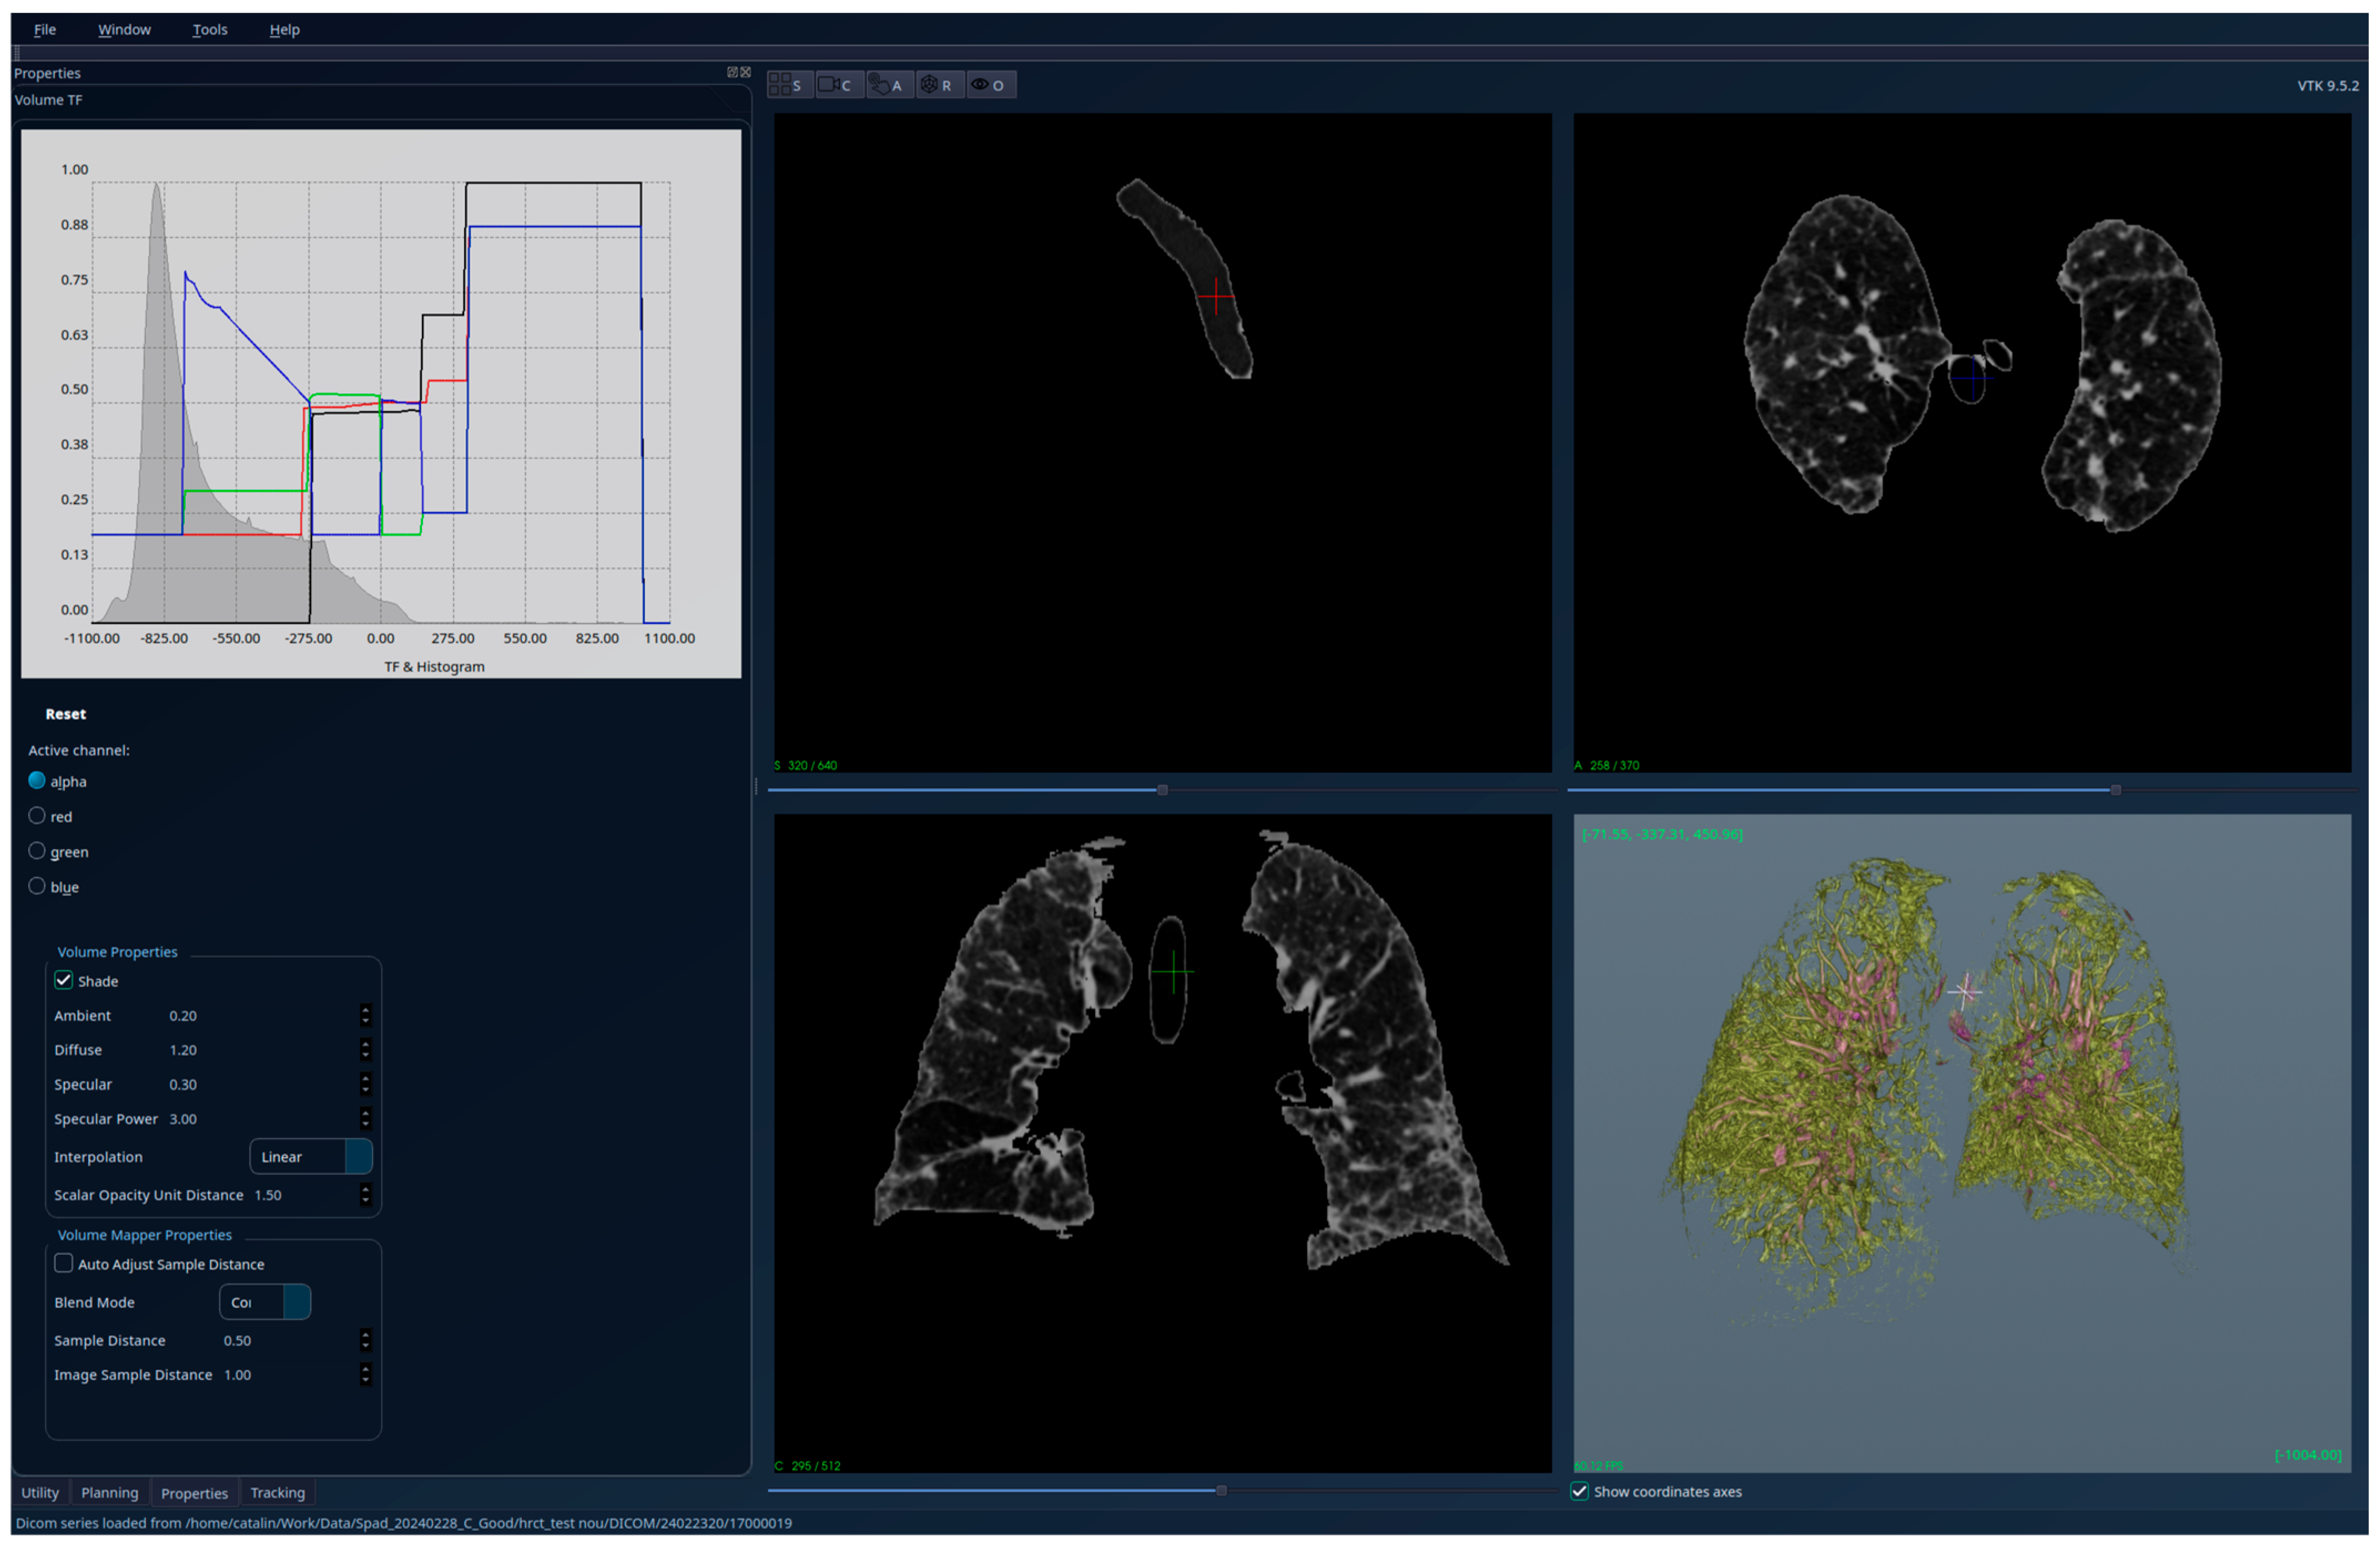The width and height of the screenshot is (2380, 1552).
Task: Open the Blend Mode dropdown
Action: click(265, 1302)
